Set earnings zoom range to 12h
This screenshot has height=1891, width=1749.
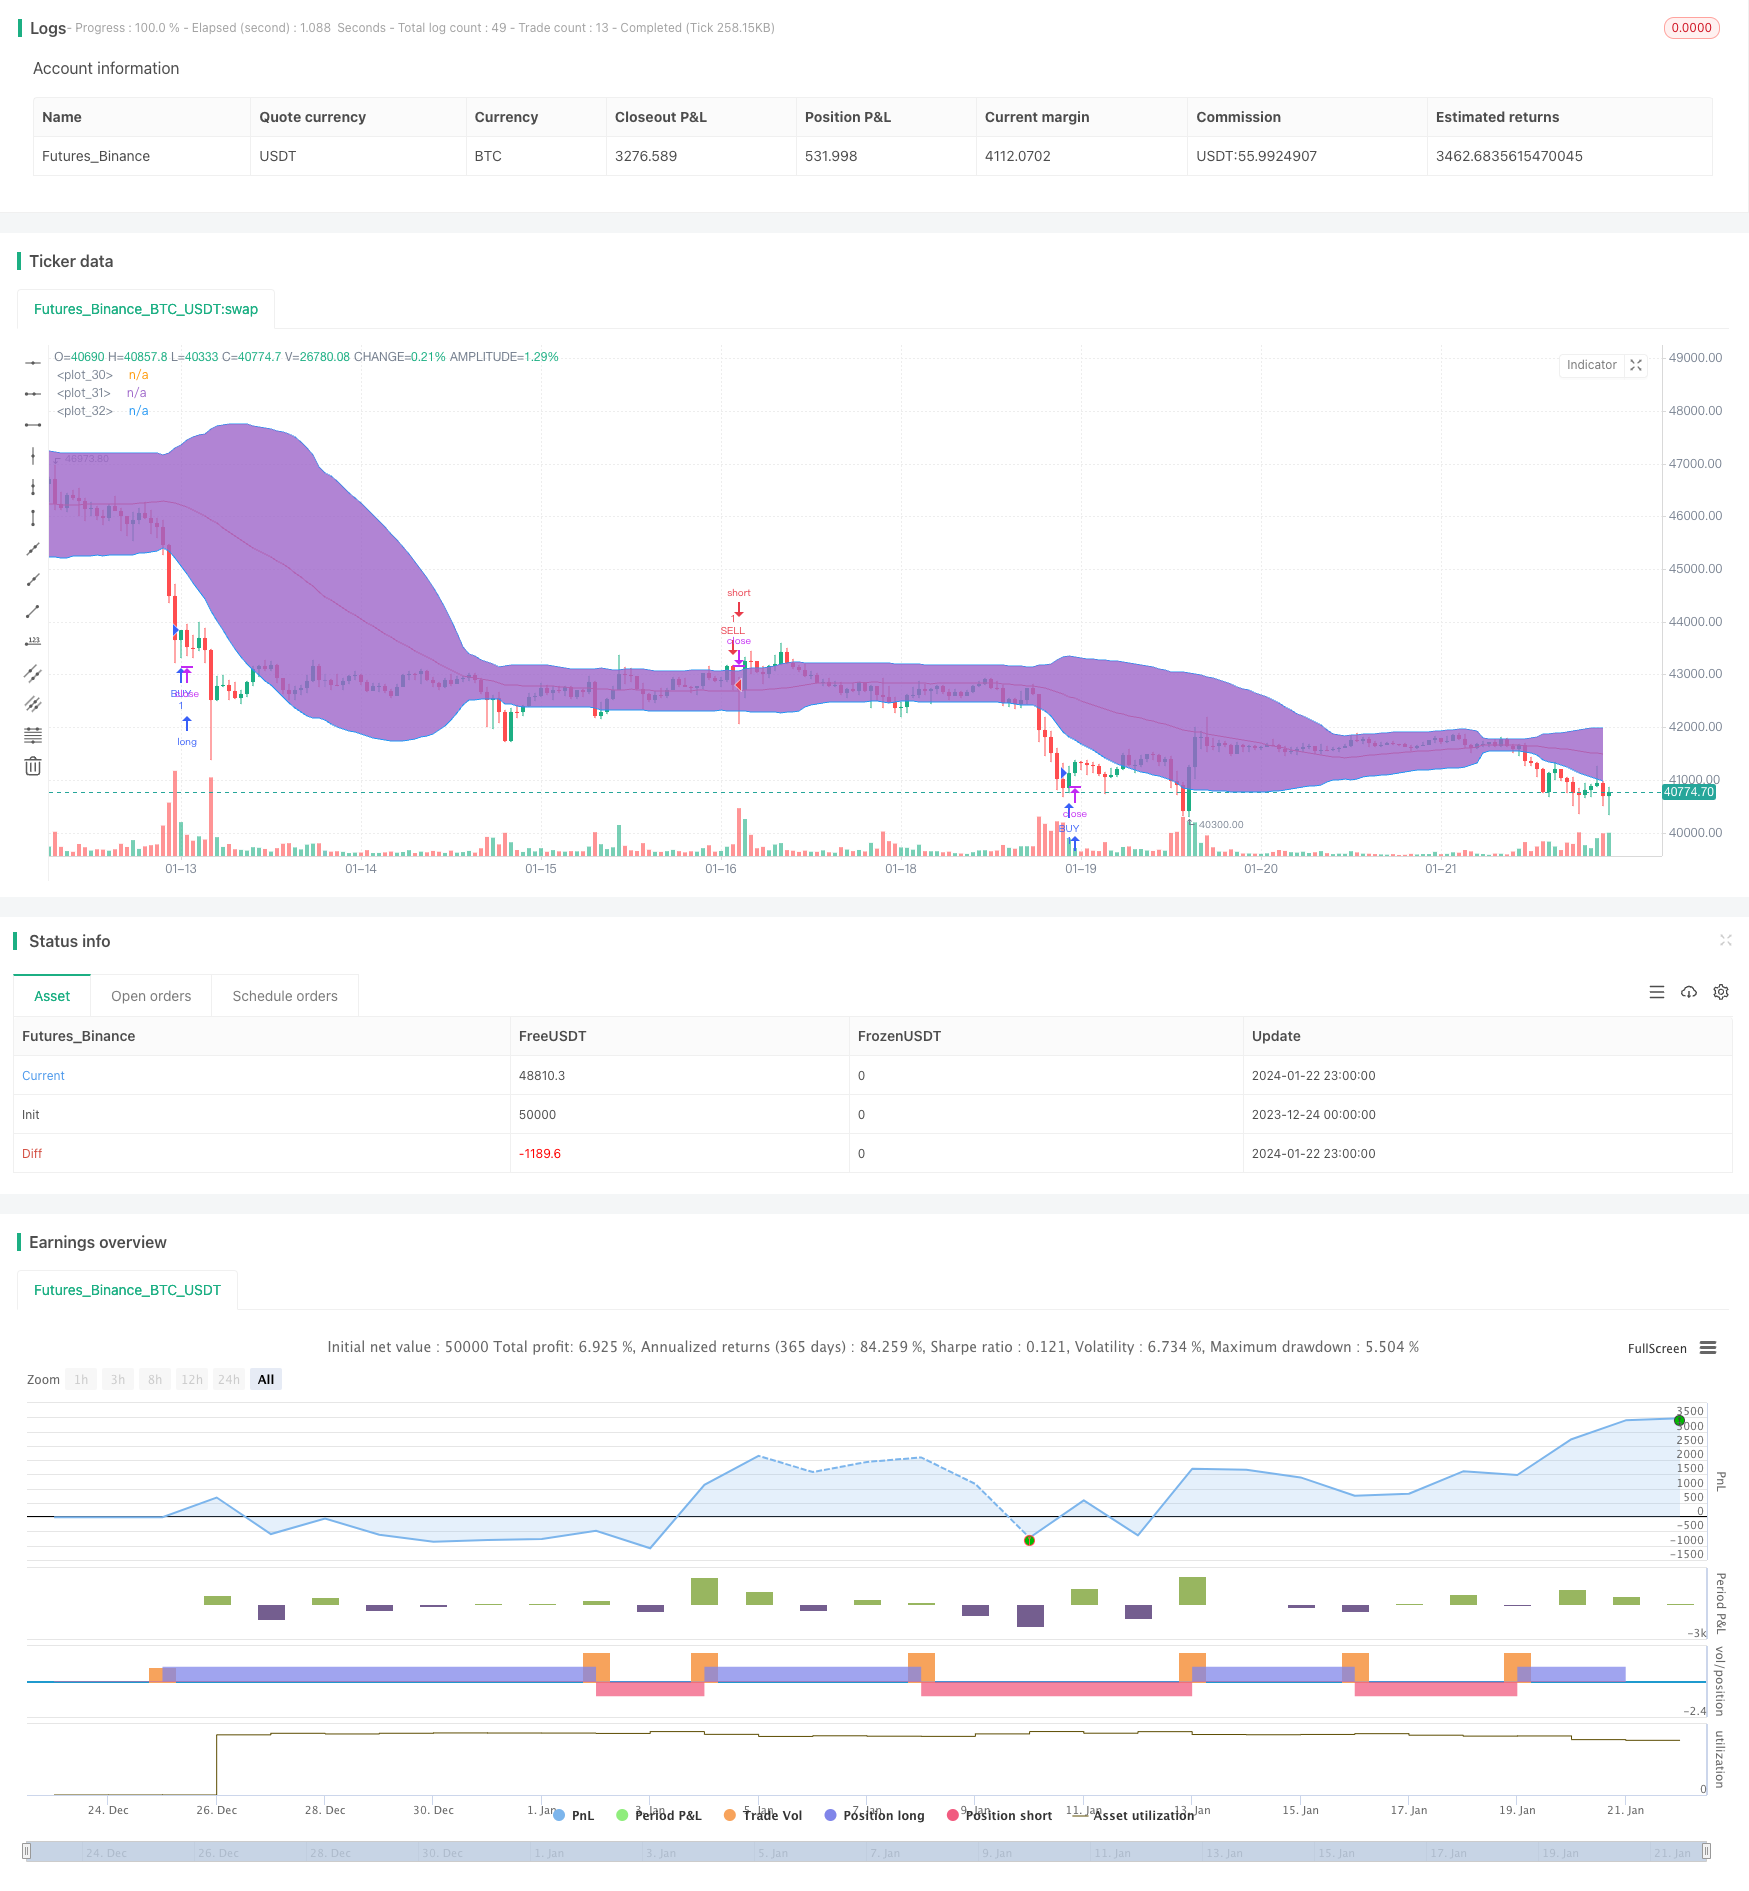192,1379
